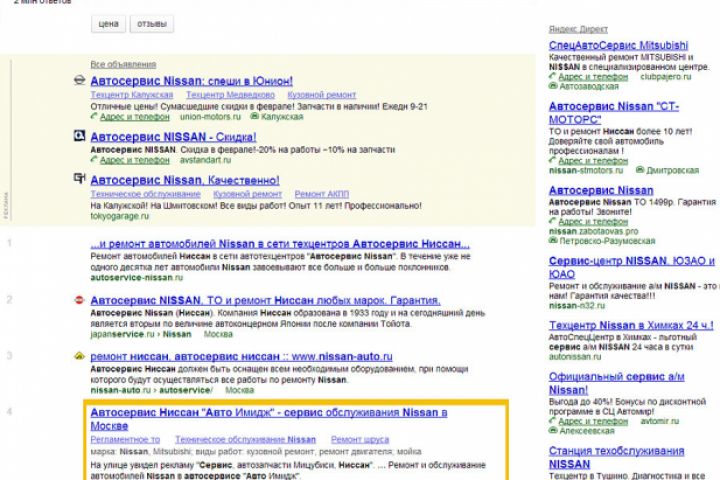720x480 pixels.
Task: Open 'Адрес и телефон' for avstandart.ru
Action: (x=135, y=160)
